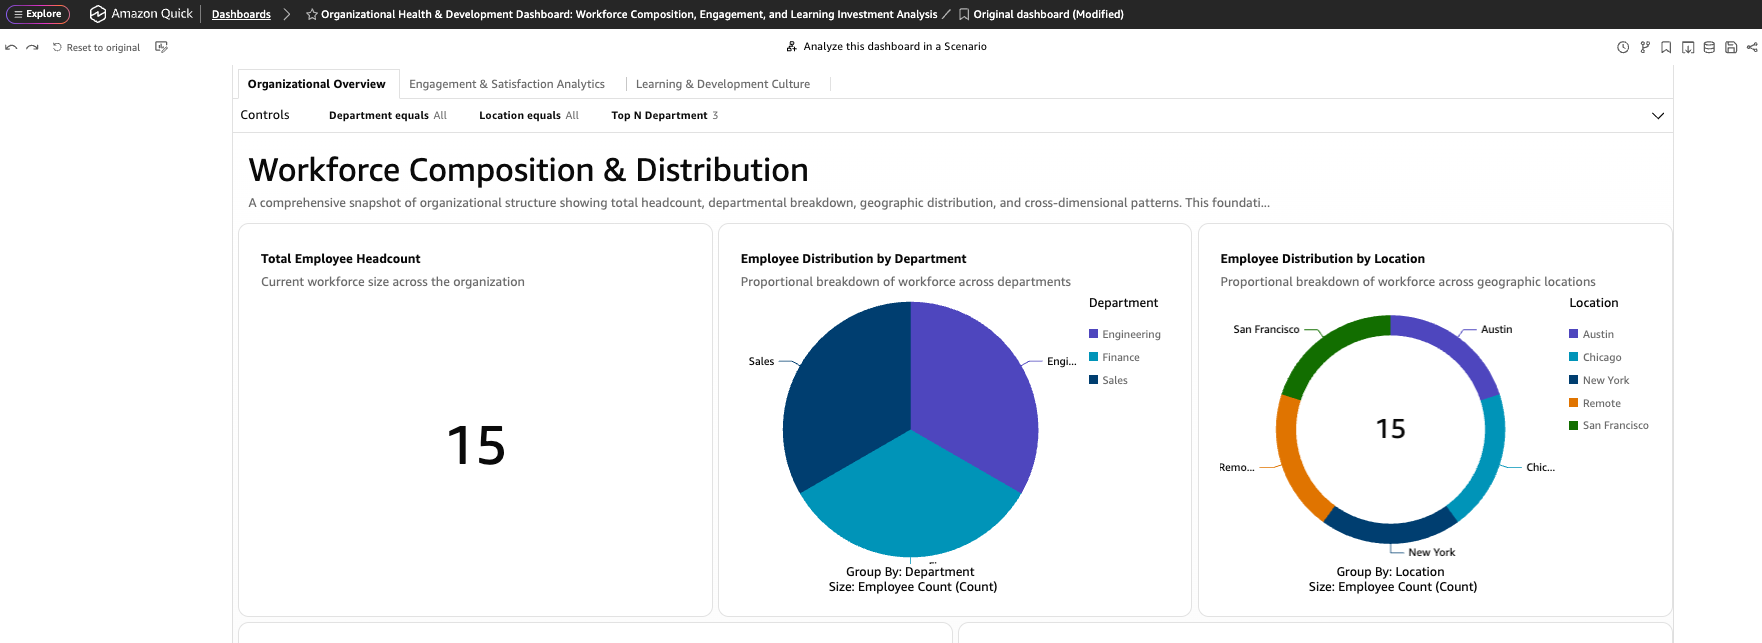Open the bookmarks icon in right toolbar
Image resolution: width=1762 pixels, height=643 pixels.
pos(1666,47)
